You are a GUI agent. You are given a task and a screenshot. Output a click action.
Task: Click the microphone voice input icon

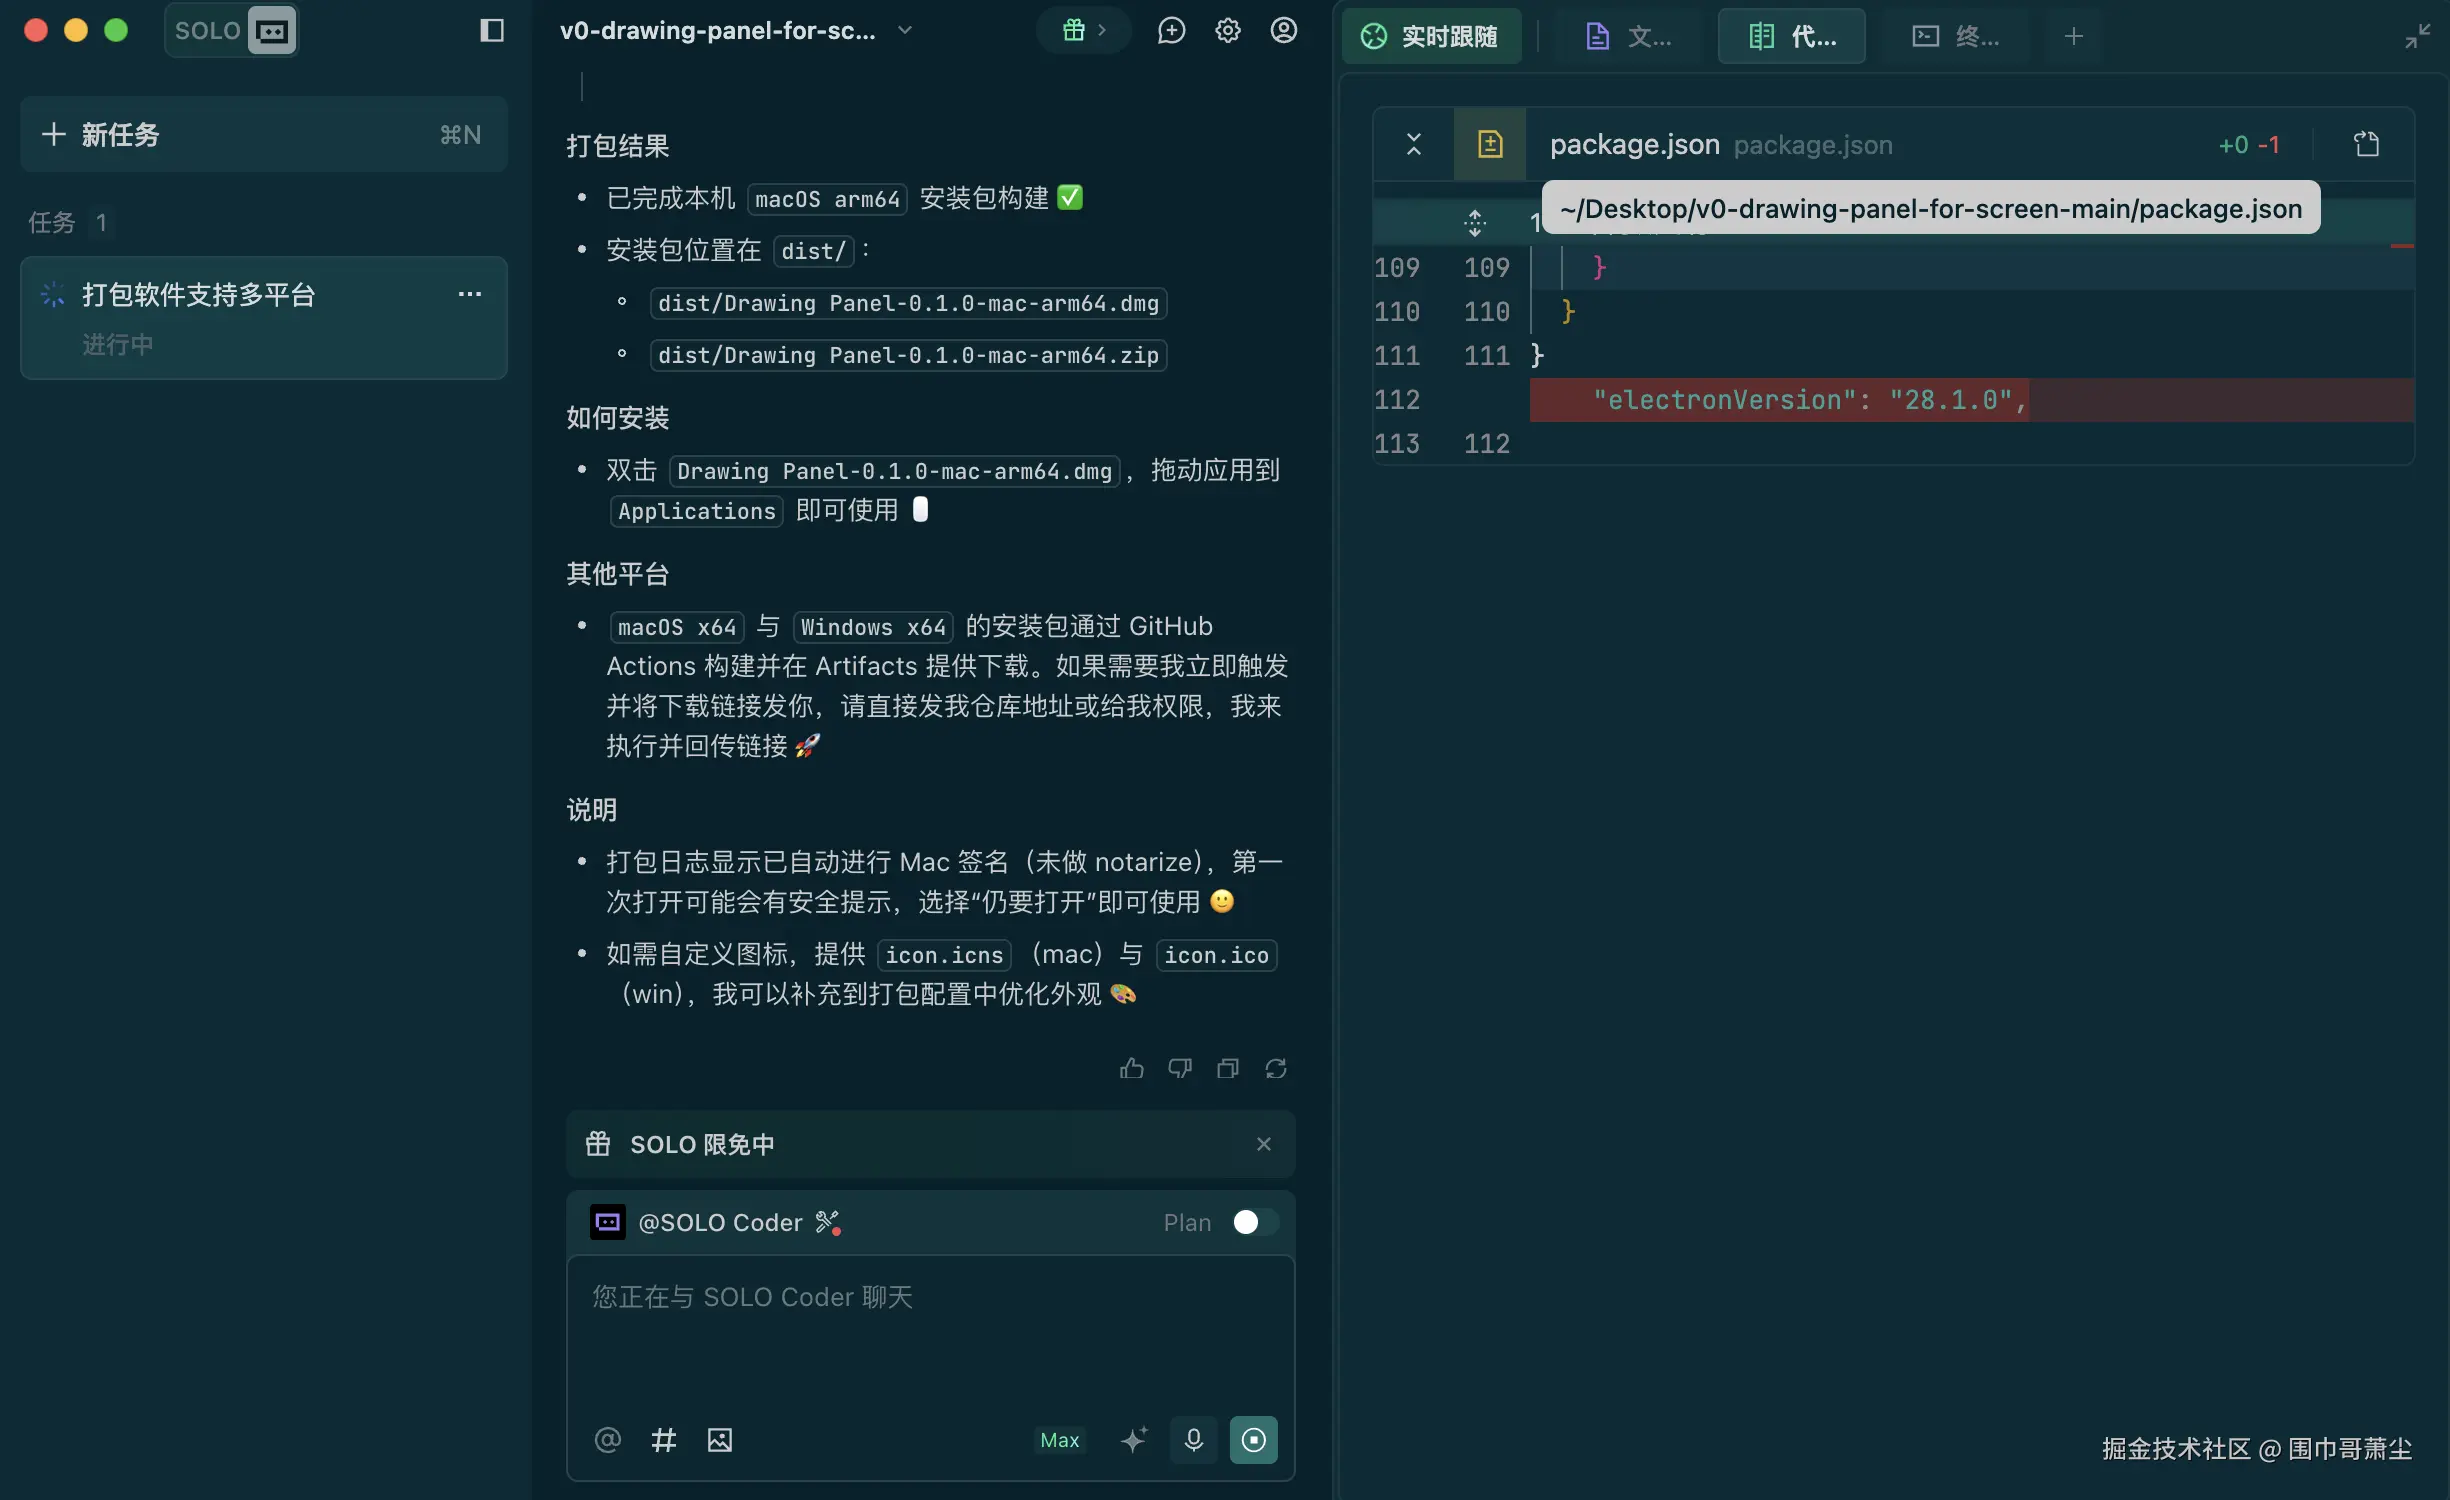click(1192, 1440)
